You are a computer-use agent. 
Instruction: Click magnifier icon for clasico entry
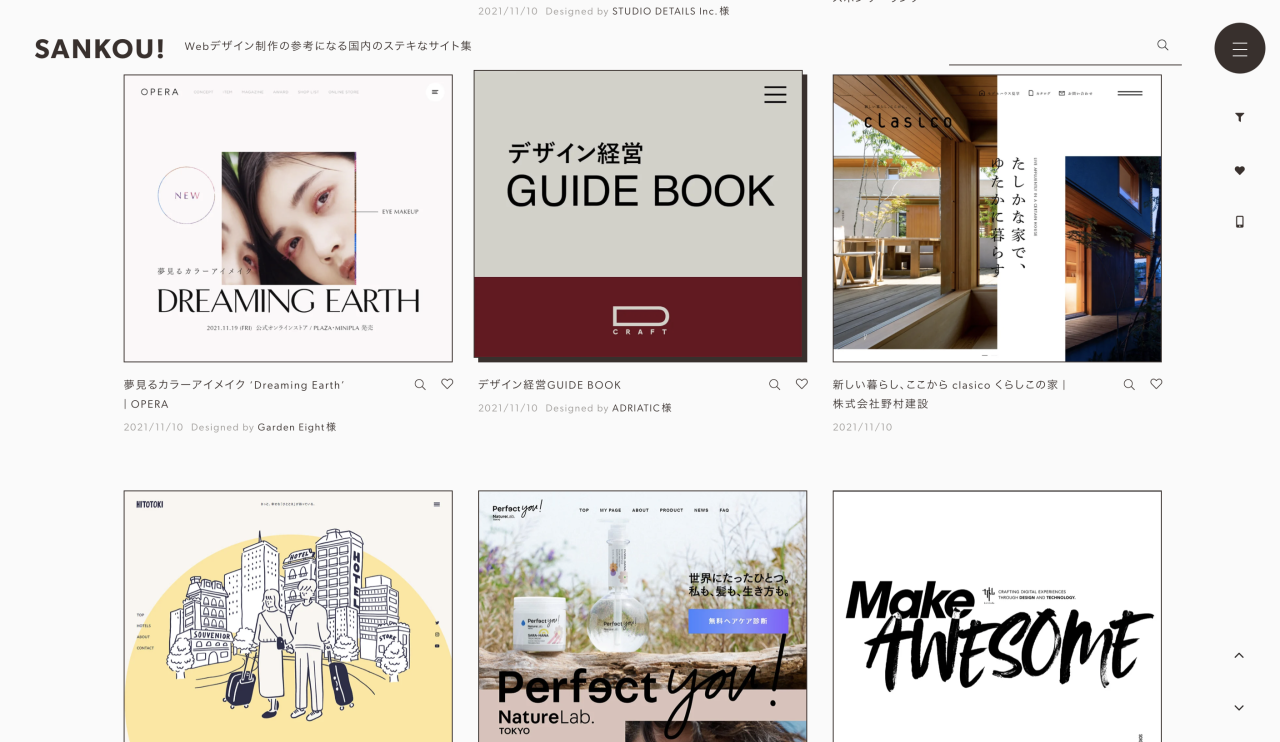pyautogui.click(x=1129, y=384)
